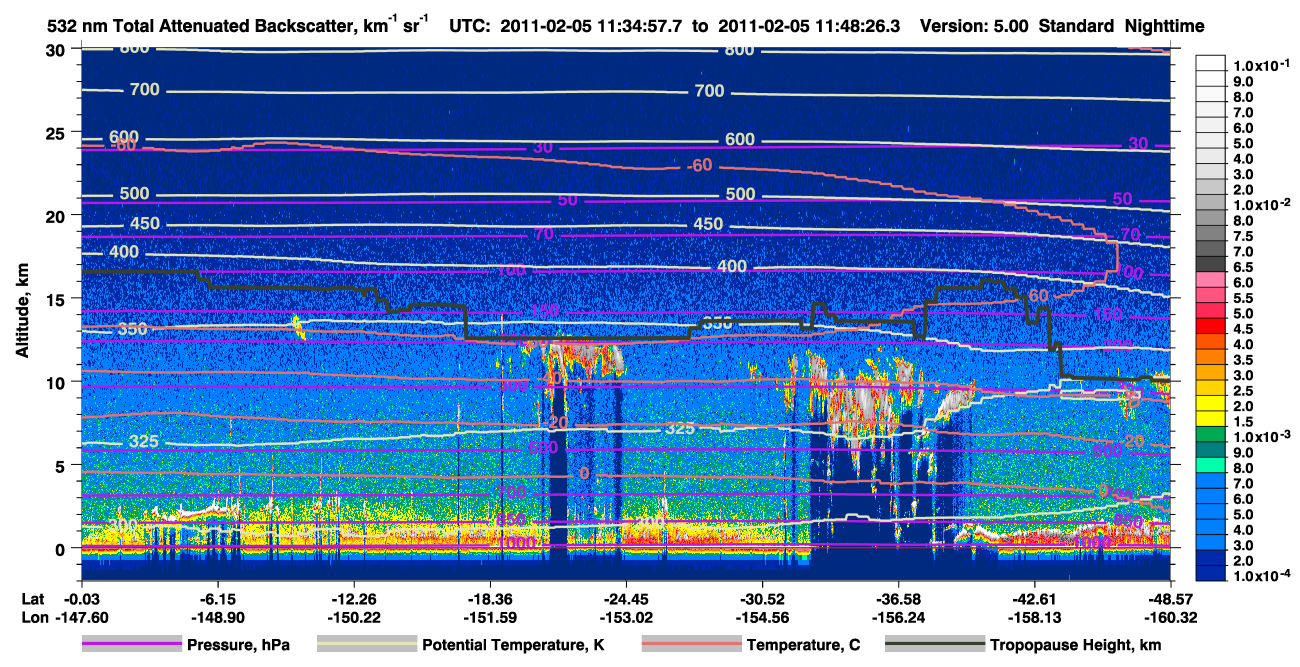
Task: Click the salmon Temperature legend line sample
Action: click(692, 645)
